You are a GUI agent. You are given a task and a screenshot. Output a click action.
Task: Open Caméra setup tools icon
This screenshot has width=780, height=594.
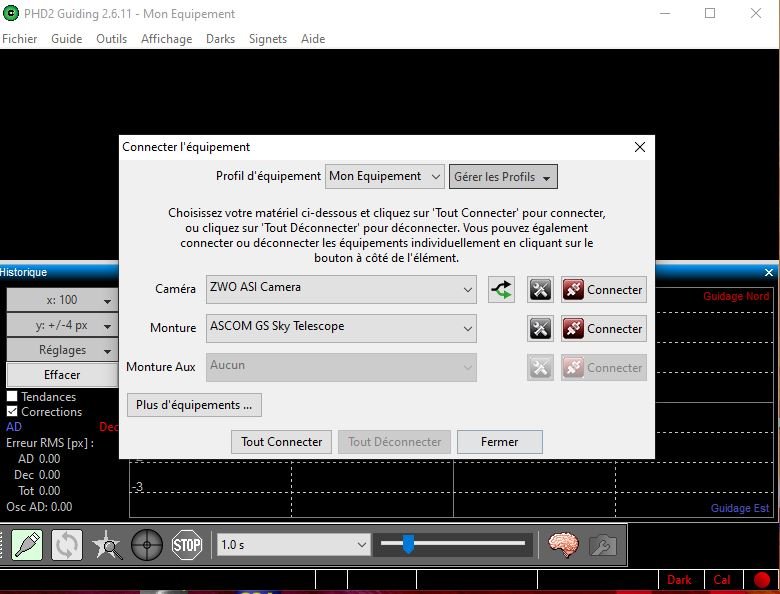coord(540,290)
